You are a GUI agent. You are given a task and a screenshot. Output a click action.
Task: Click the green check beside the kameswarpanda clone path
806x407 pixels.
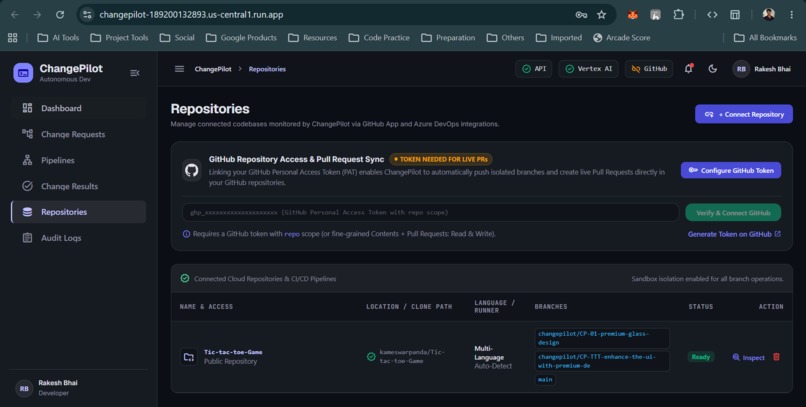coord(371,357)
